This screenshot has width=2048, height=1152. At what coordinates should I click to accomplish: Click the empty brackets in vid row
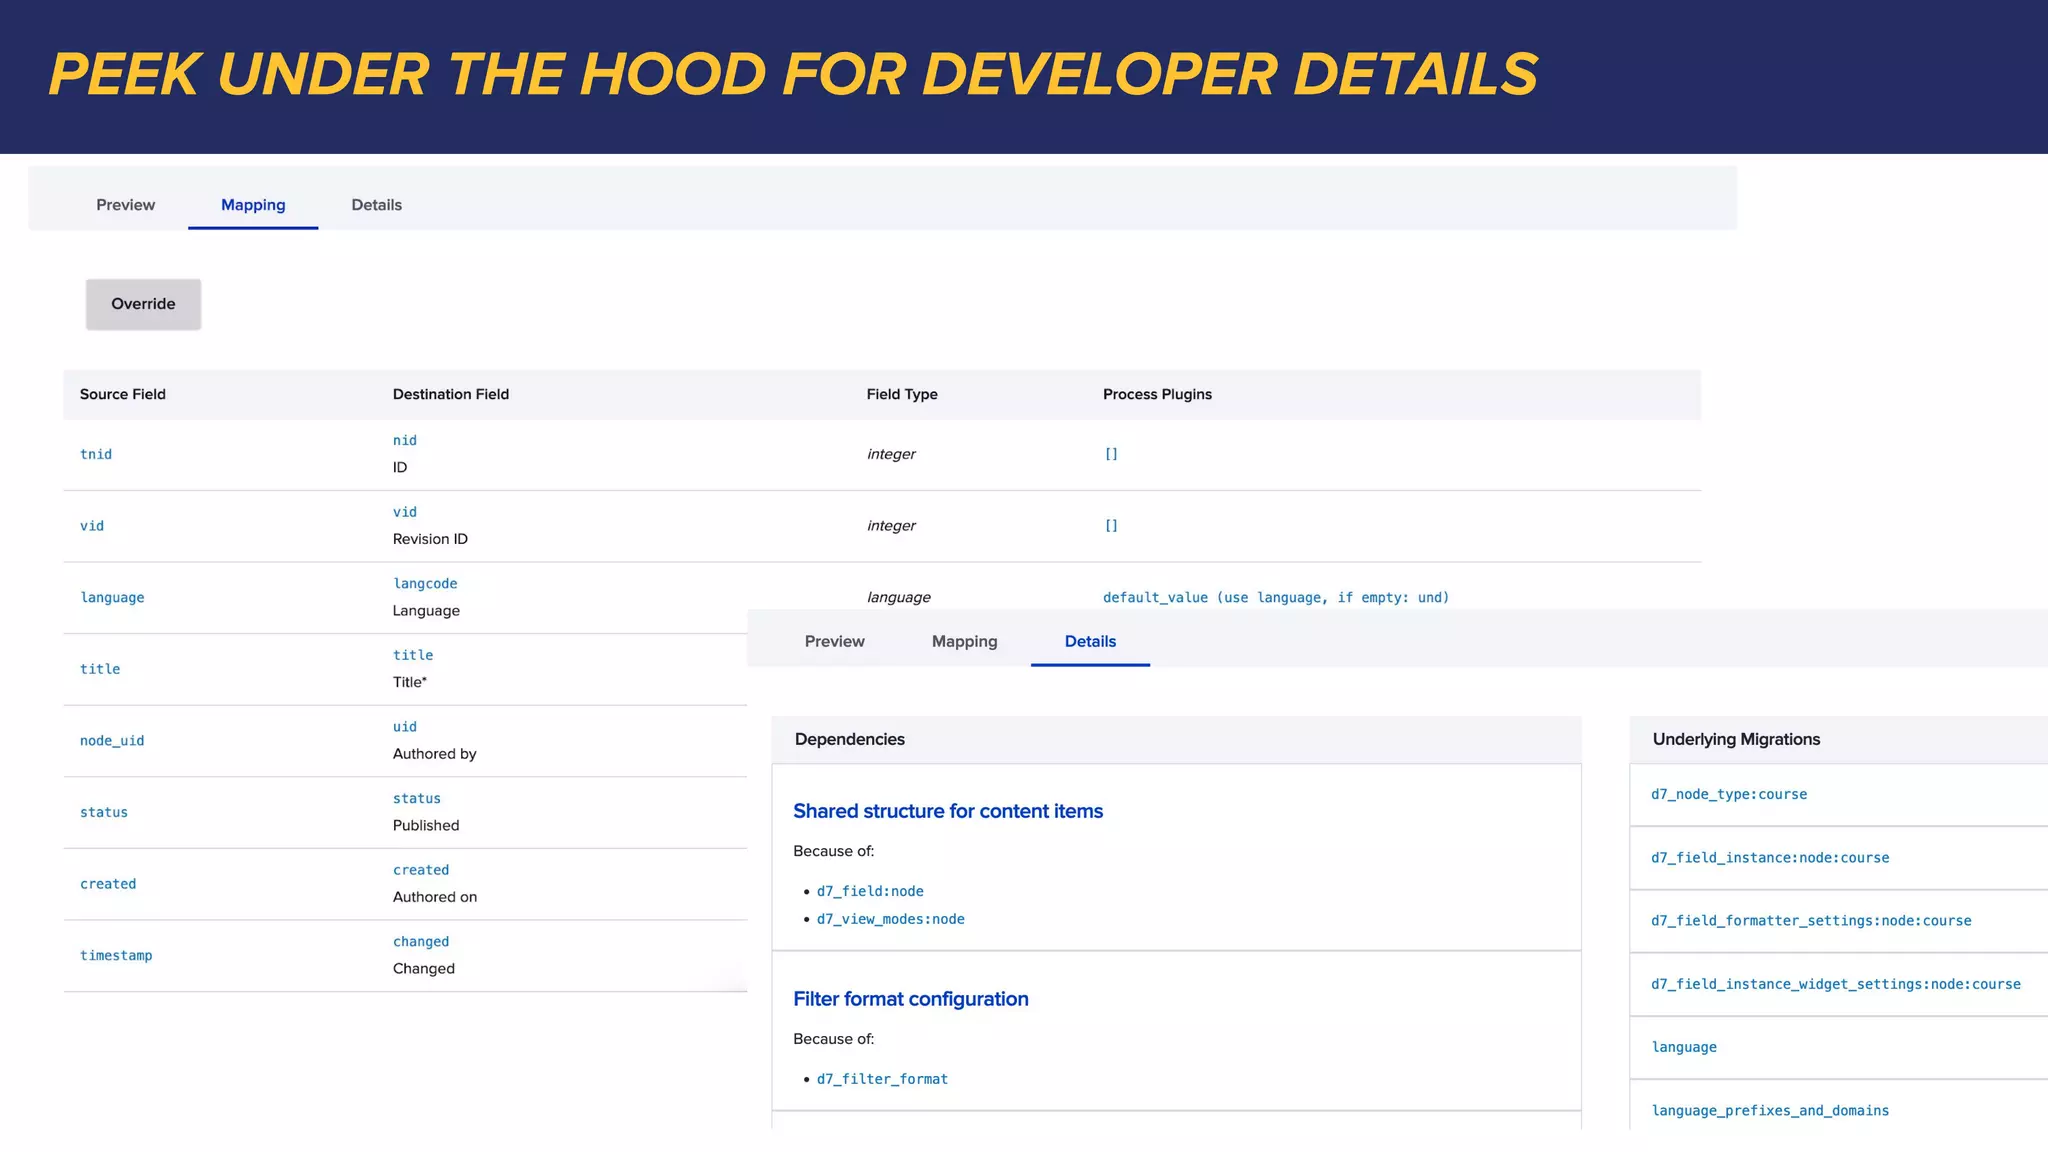[x=1111, y=526]
